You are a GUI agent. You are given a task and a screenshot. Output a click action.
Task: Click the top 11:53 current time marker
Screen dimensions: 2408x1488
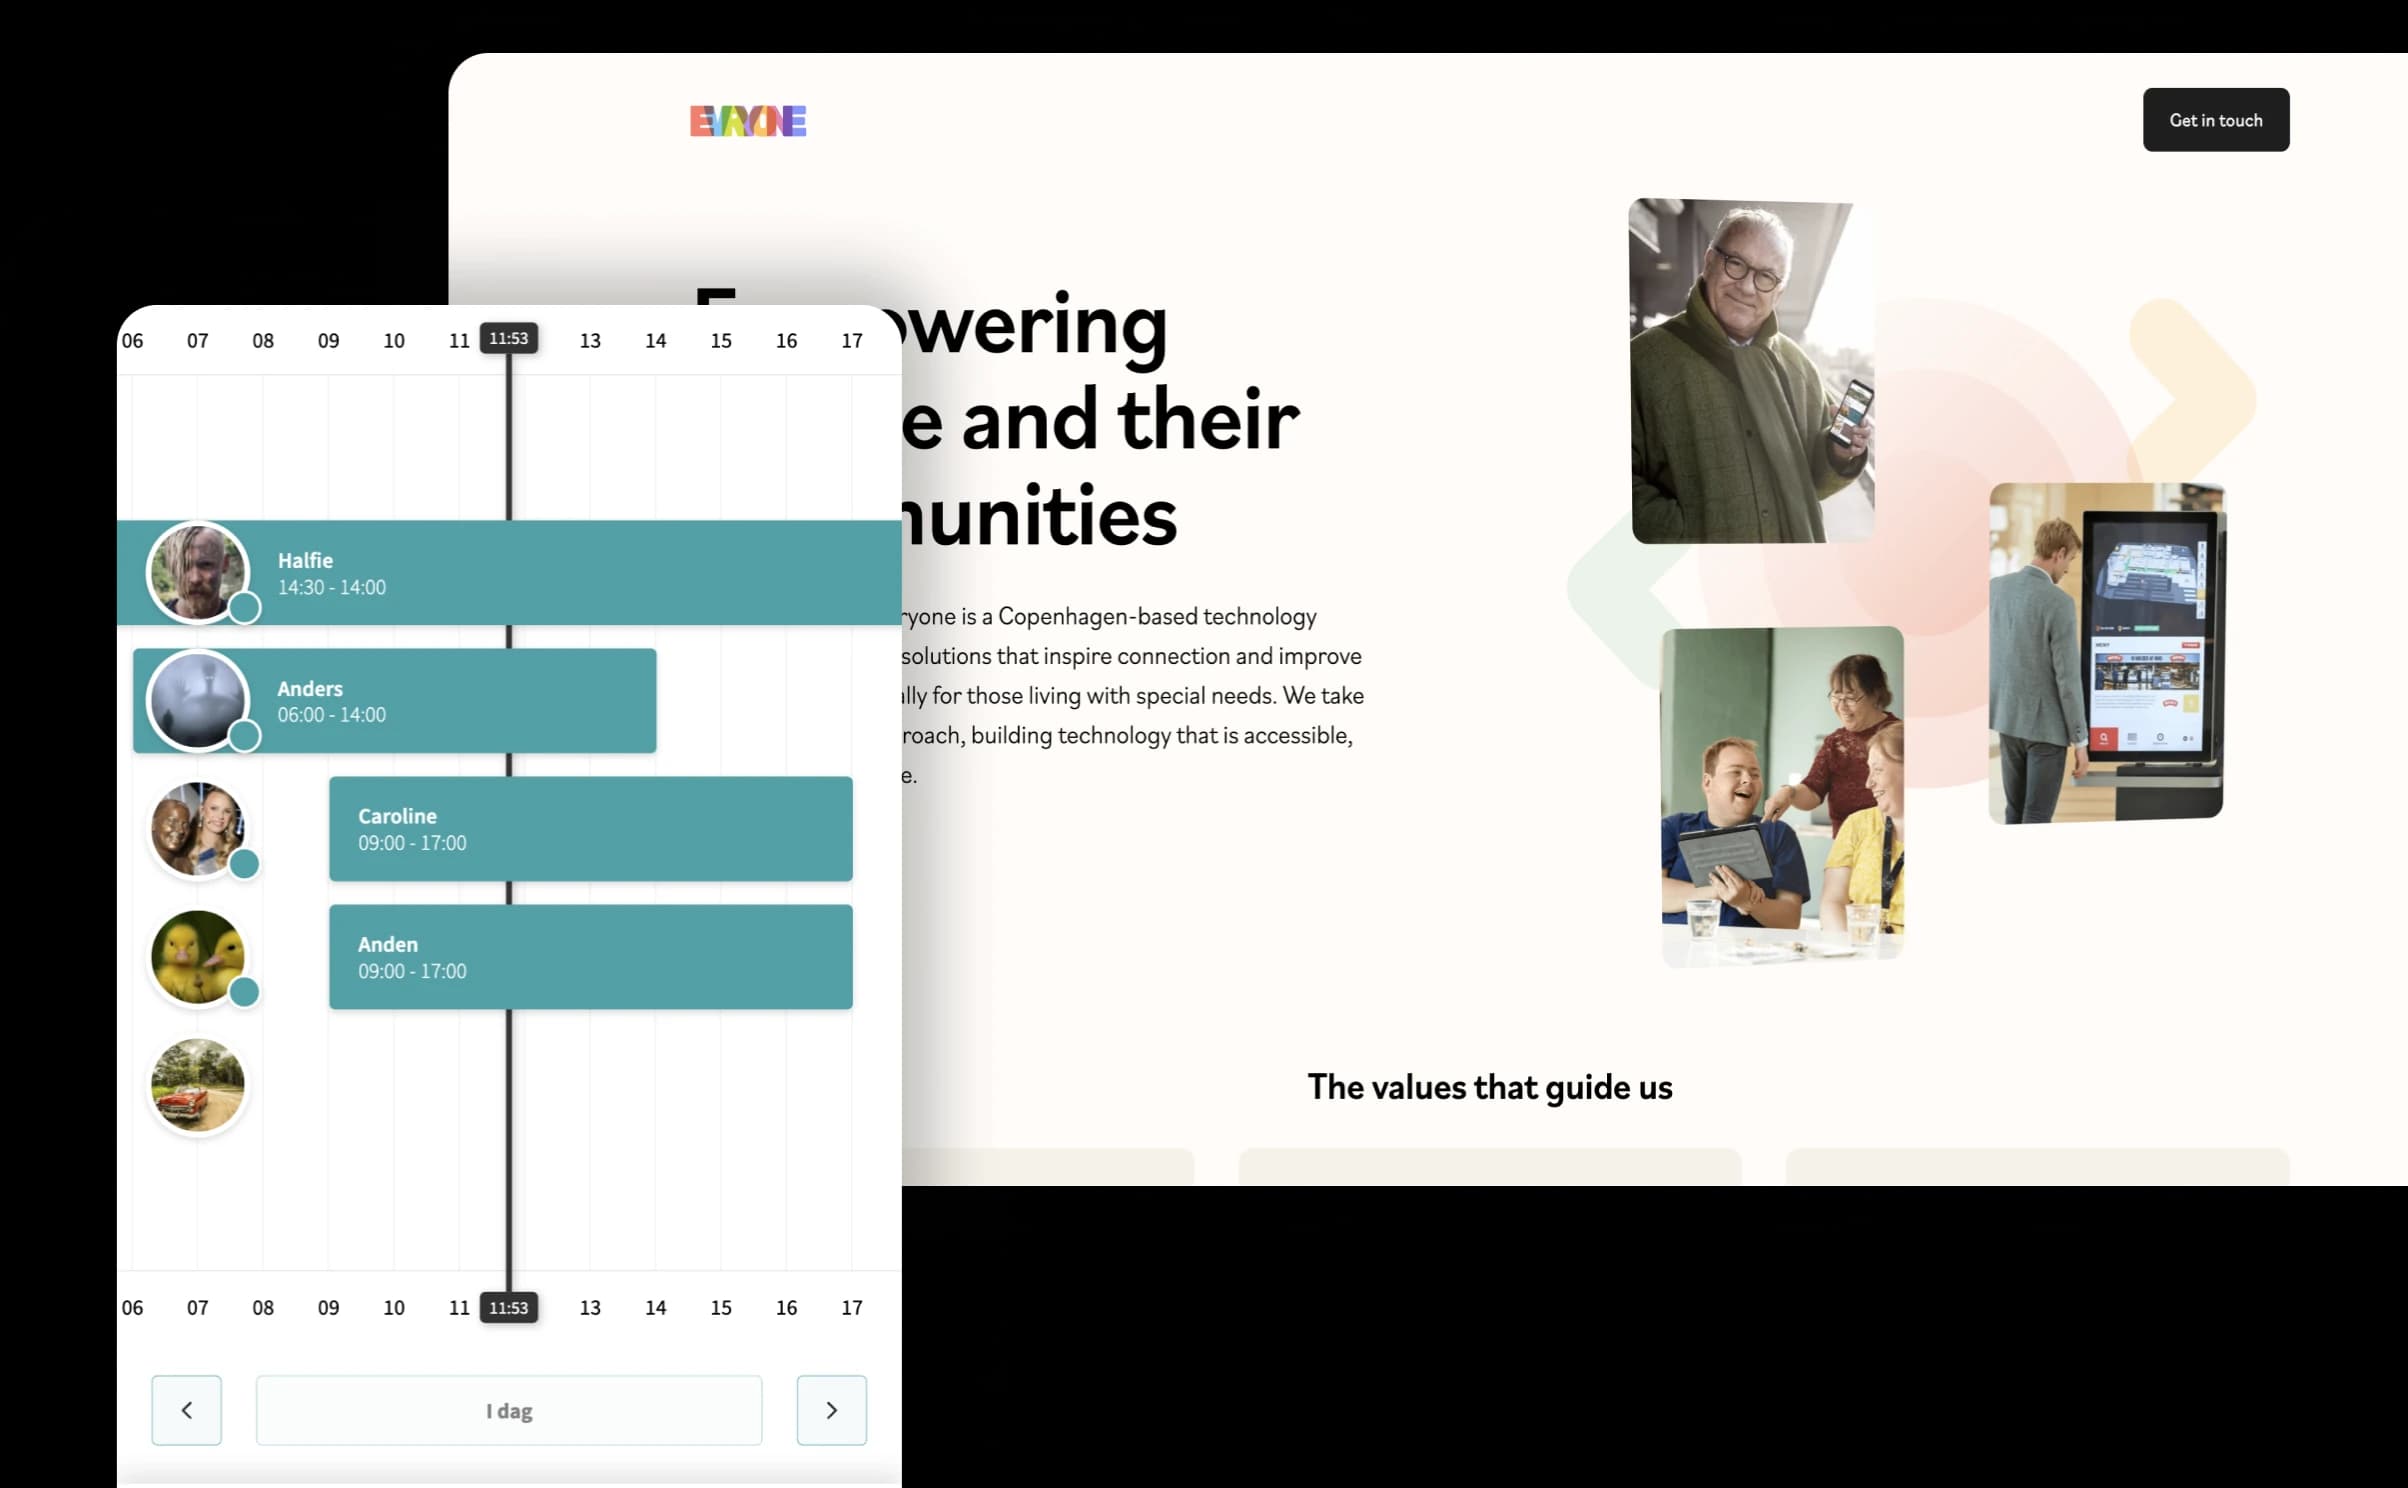tap(508, 338)
